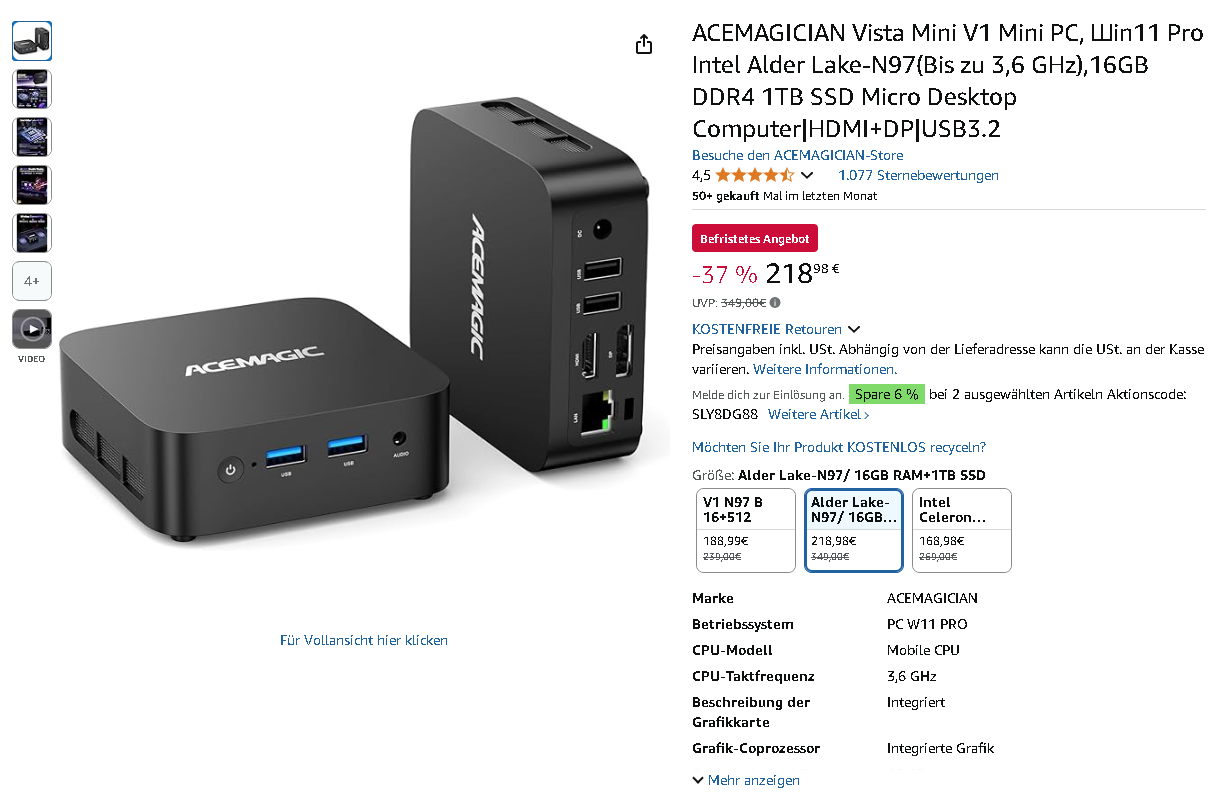Select Alder Lake-N97/ 16GB variant option
1212x793 pixels.
click(854, 530)
